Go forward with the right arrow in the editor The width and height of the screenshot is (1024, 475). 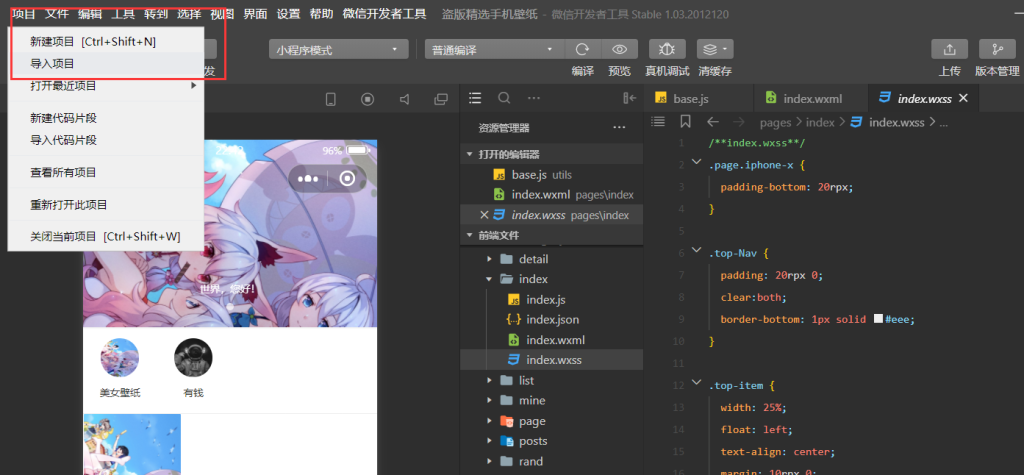click(x=739, y=122)
